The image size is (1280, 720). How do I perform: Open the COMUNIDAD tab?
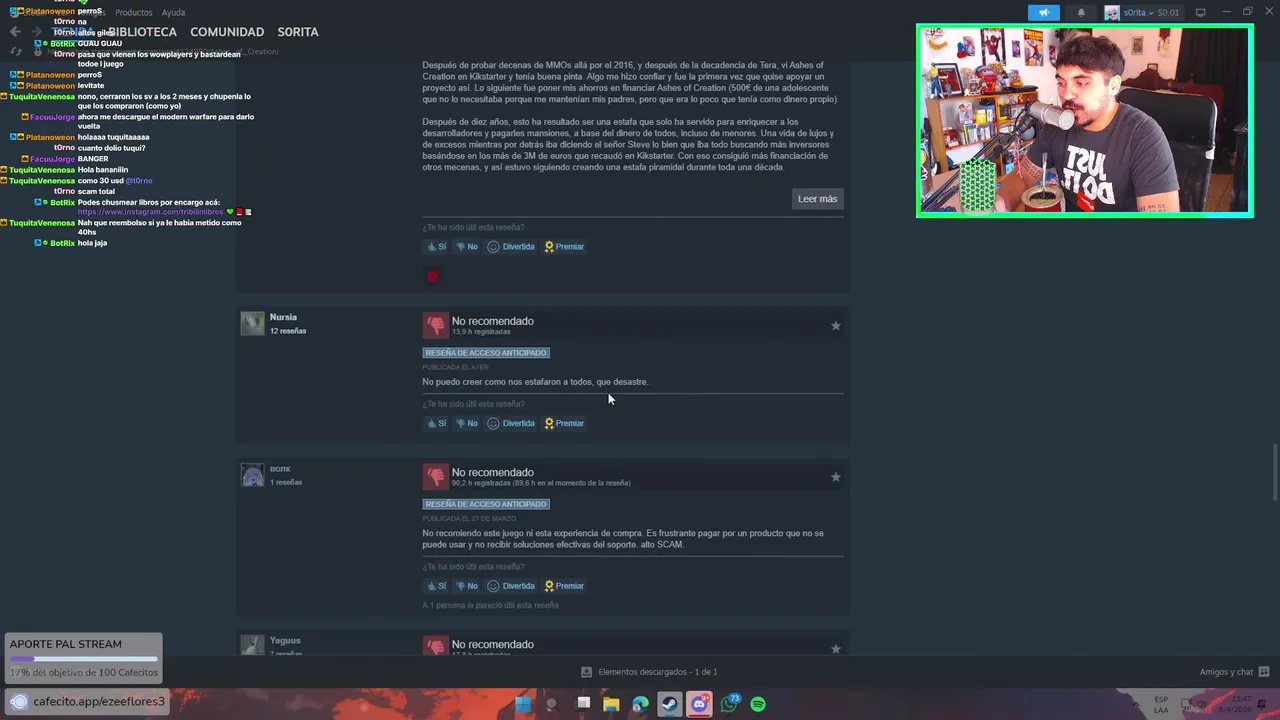tap(227, 32)
